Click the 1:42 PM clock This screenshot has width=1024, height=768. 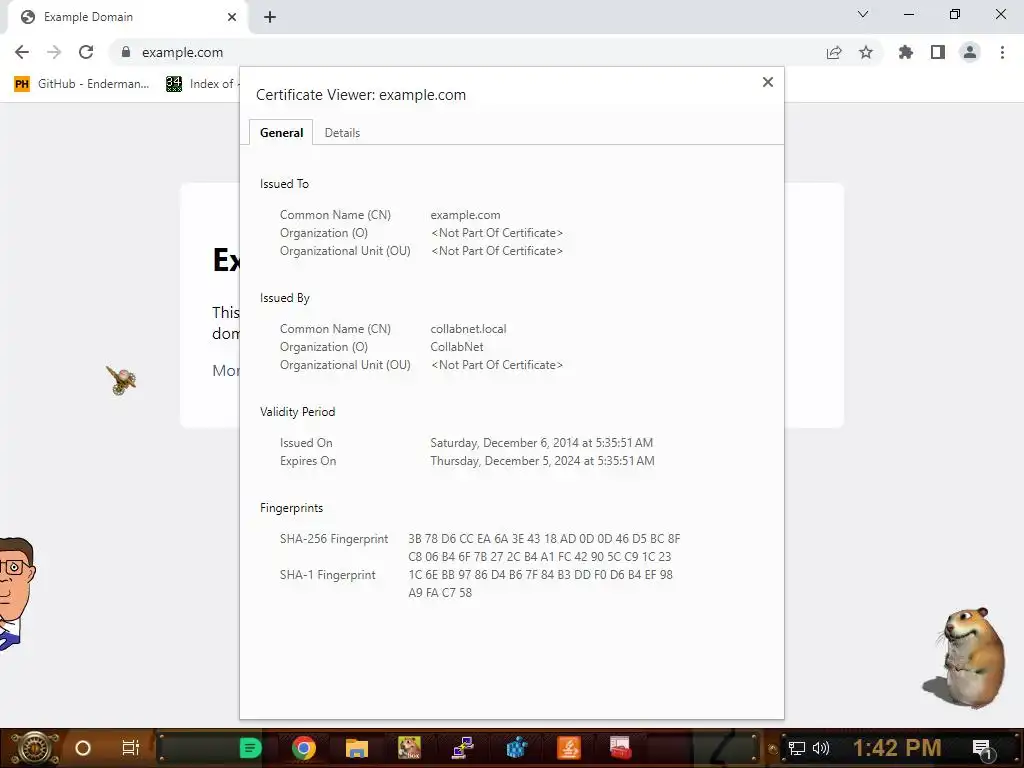coord(897,748)
